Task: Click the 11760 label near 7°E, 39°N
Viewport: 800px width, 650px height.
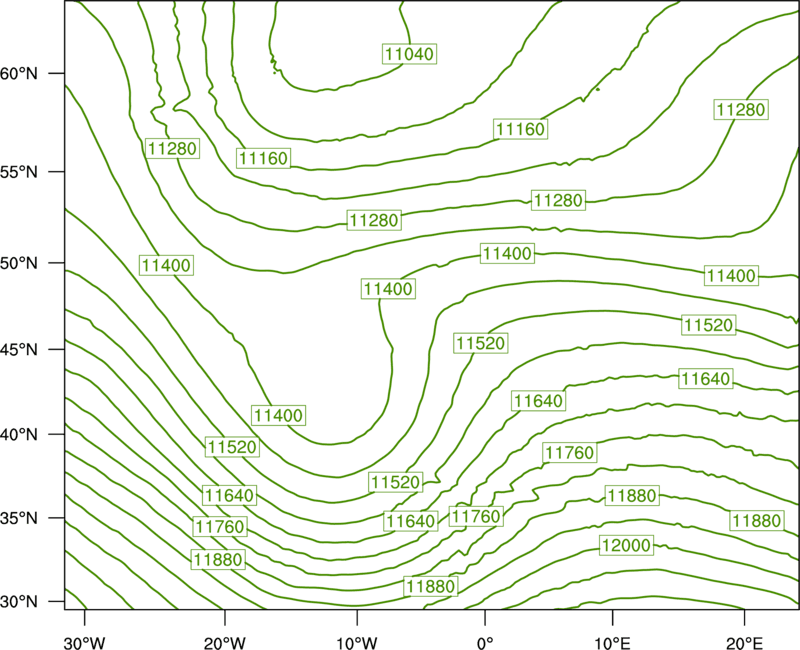Action: (x=569, y=452)
